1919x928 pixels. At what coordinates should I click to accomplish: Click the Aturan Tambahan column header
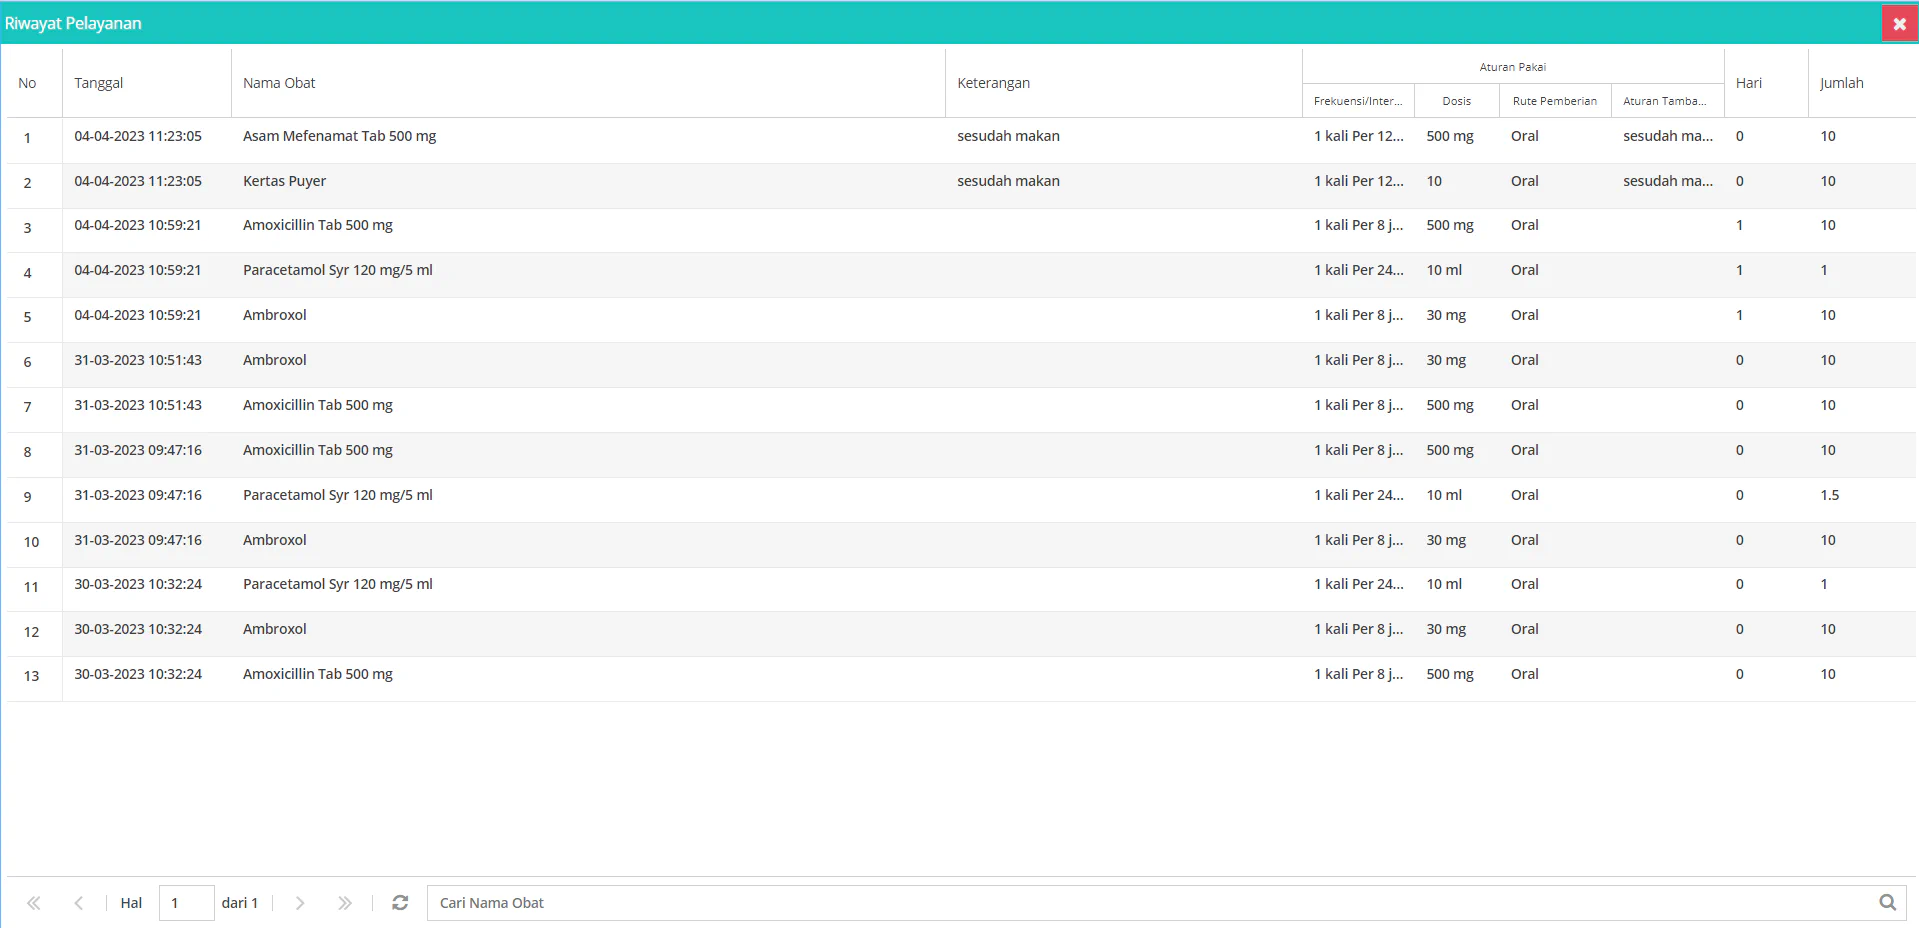[x=1665, y=101]
